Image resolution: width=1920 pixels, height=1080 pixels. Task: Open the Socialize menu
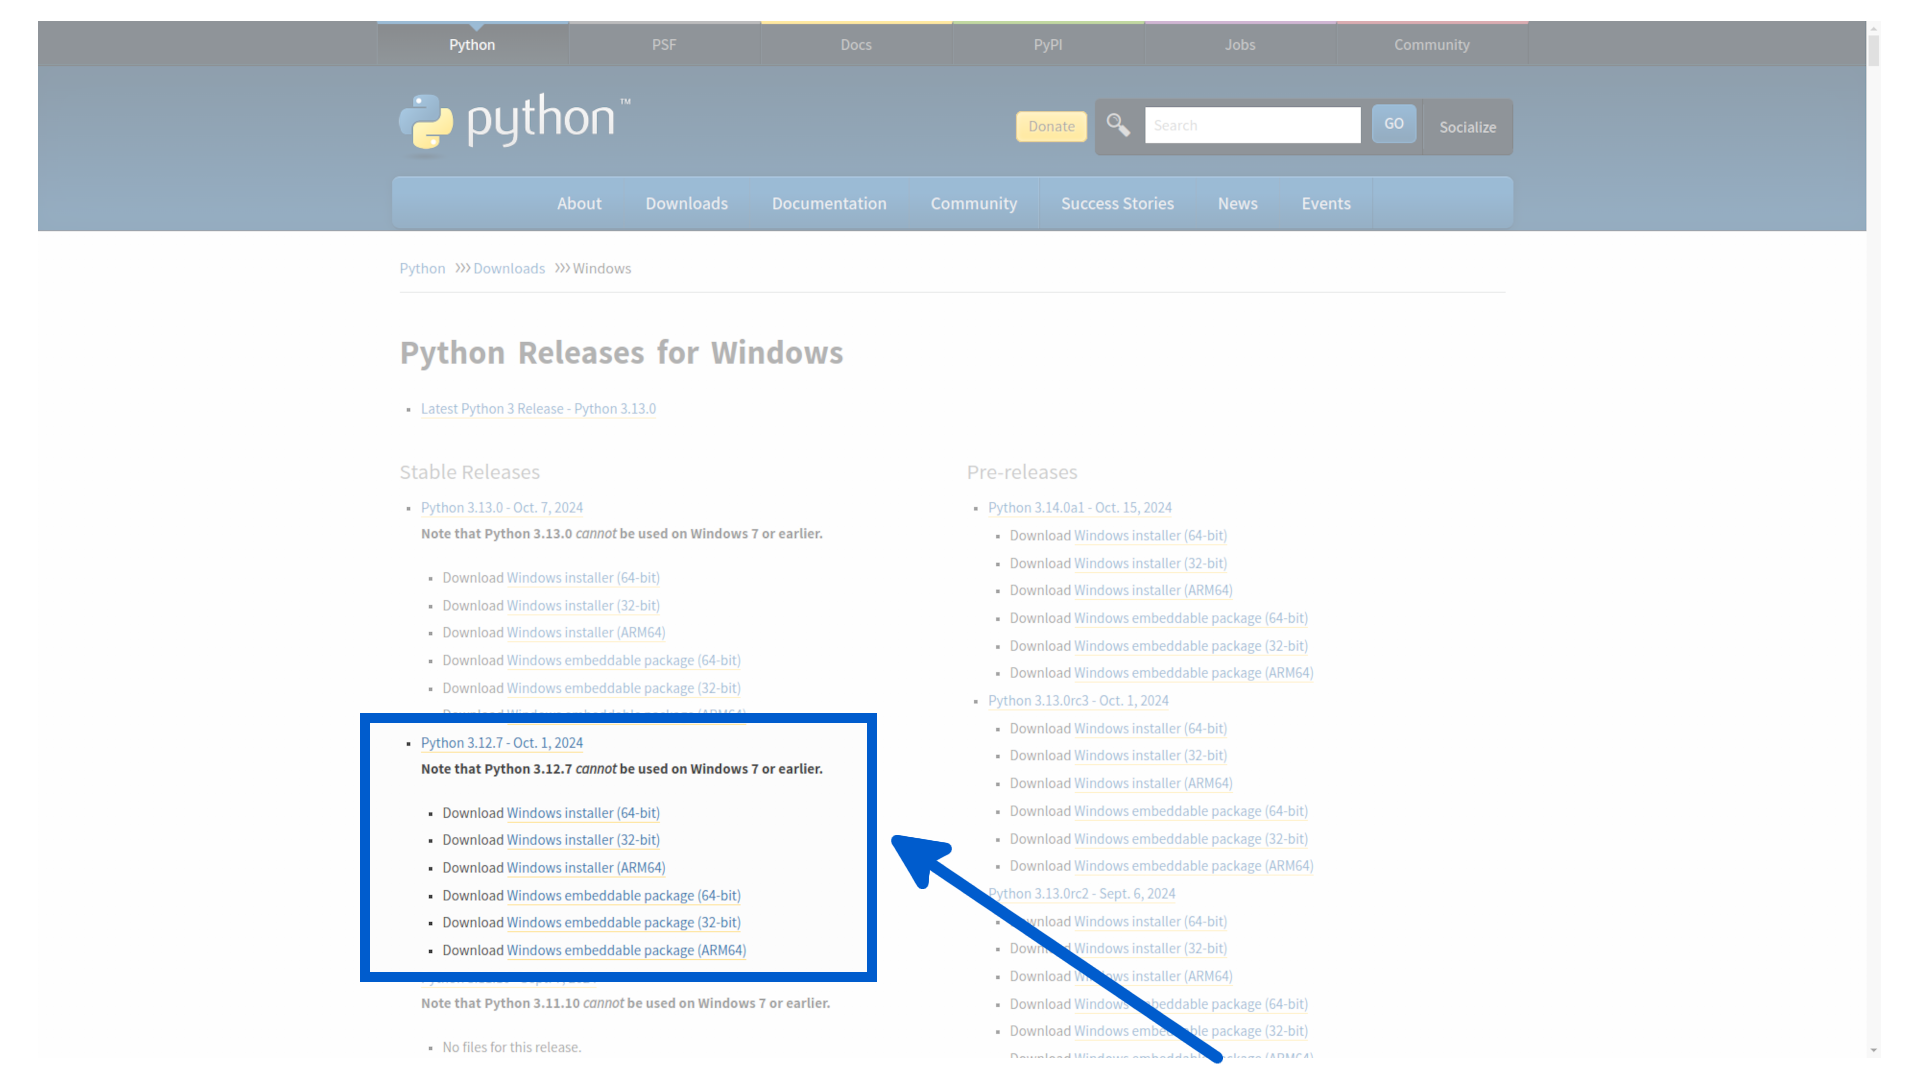click(x=1466, y=127)
